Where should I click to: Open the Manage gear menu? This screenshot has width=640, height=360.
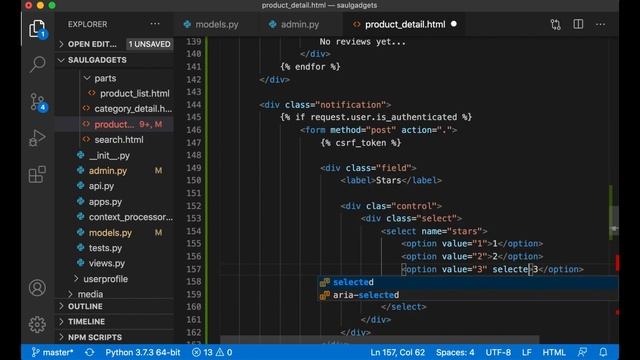click(x=37, y=324)
